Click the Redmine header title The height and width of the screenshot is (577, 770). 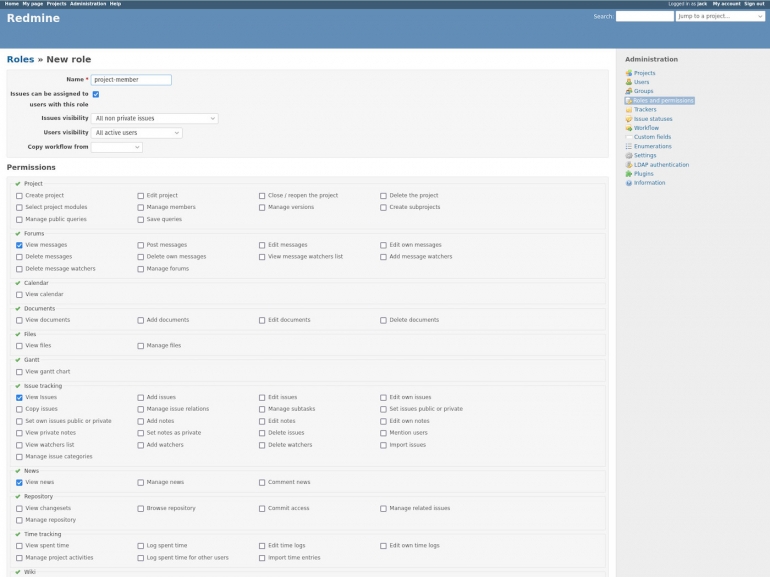[33, 18]
